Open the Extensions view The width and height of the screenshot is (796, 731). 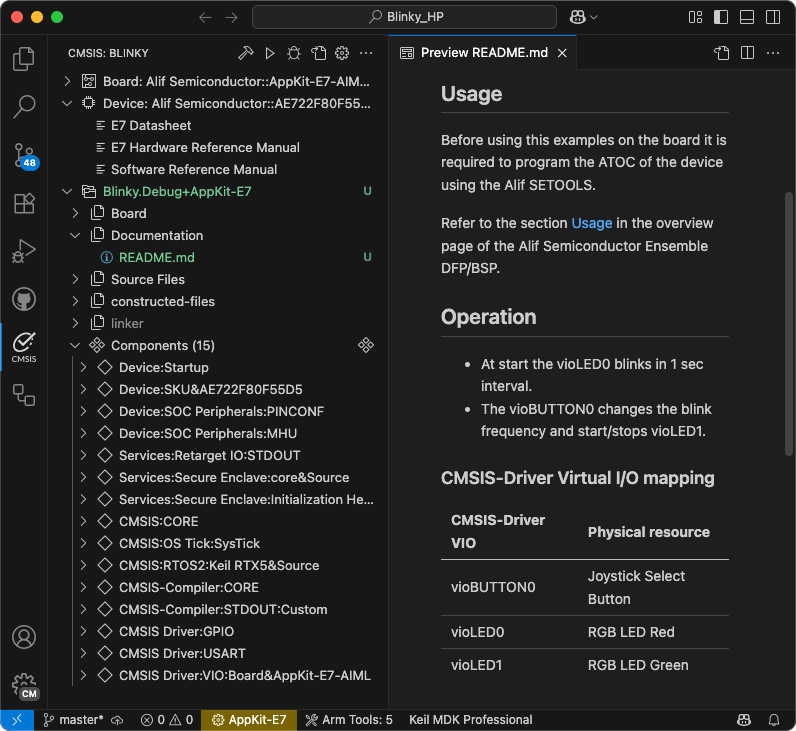click(x=24, y=204)
